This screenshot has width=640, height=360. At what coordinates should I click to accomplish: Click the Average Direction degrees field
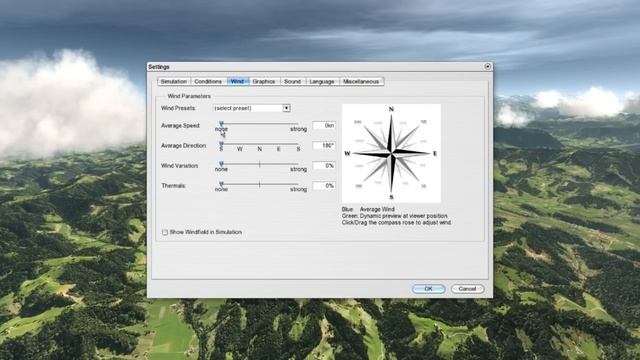point(324,146)
